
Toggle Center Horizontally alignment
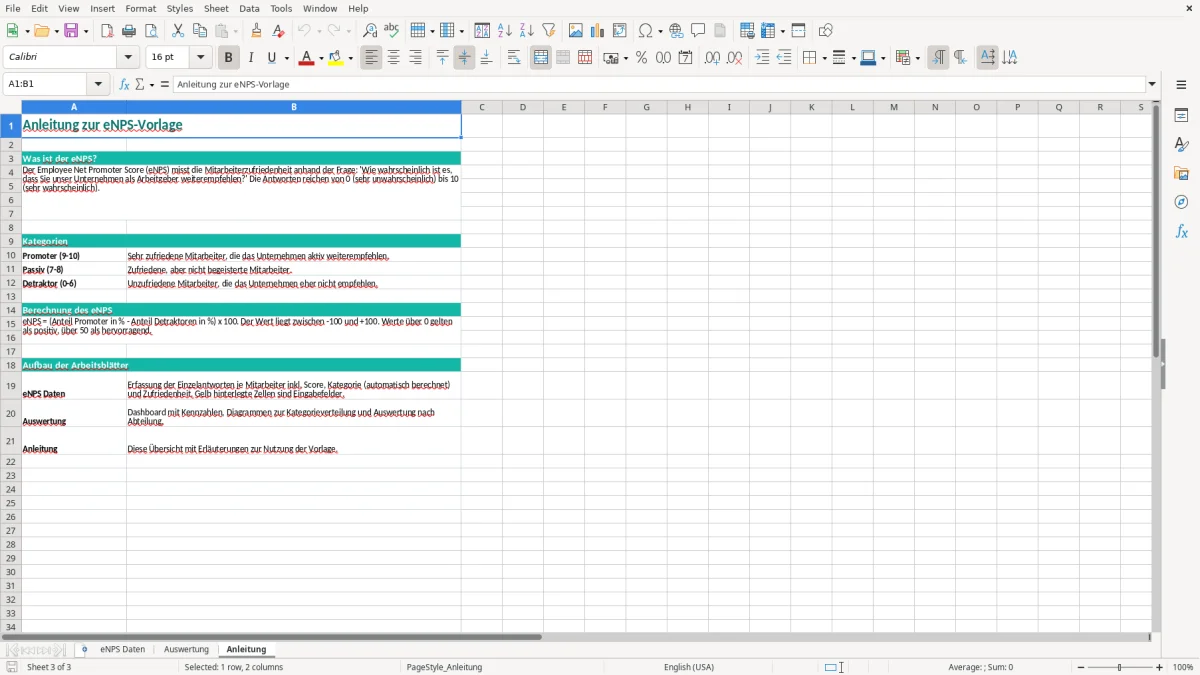(x=393, y=58)
